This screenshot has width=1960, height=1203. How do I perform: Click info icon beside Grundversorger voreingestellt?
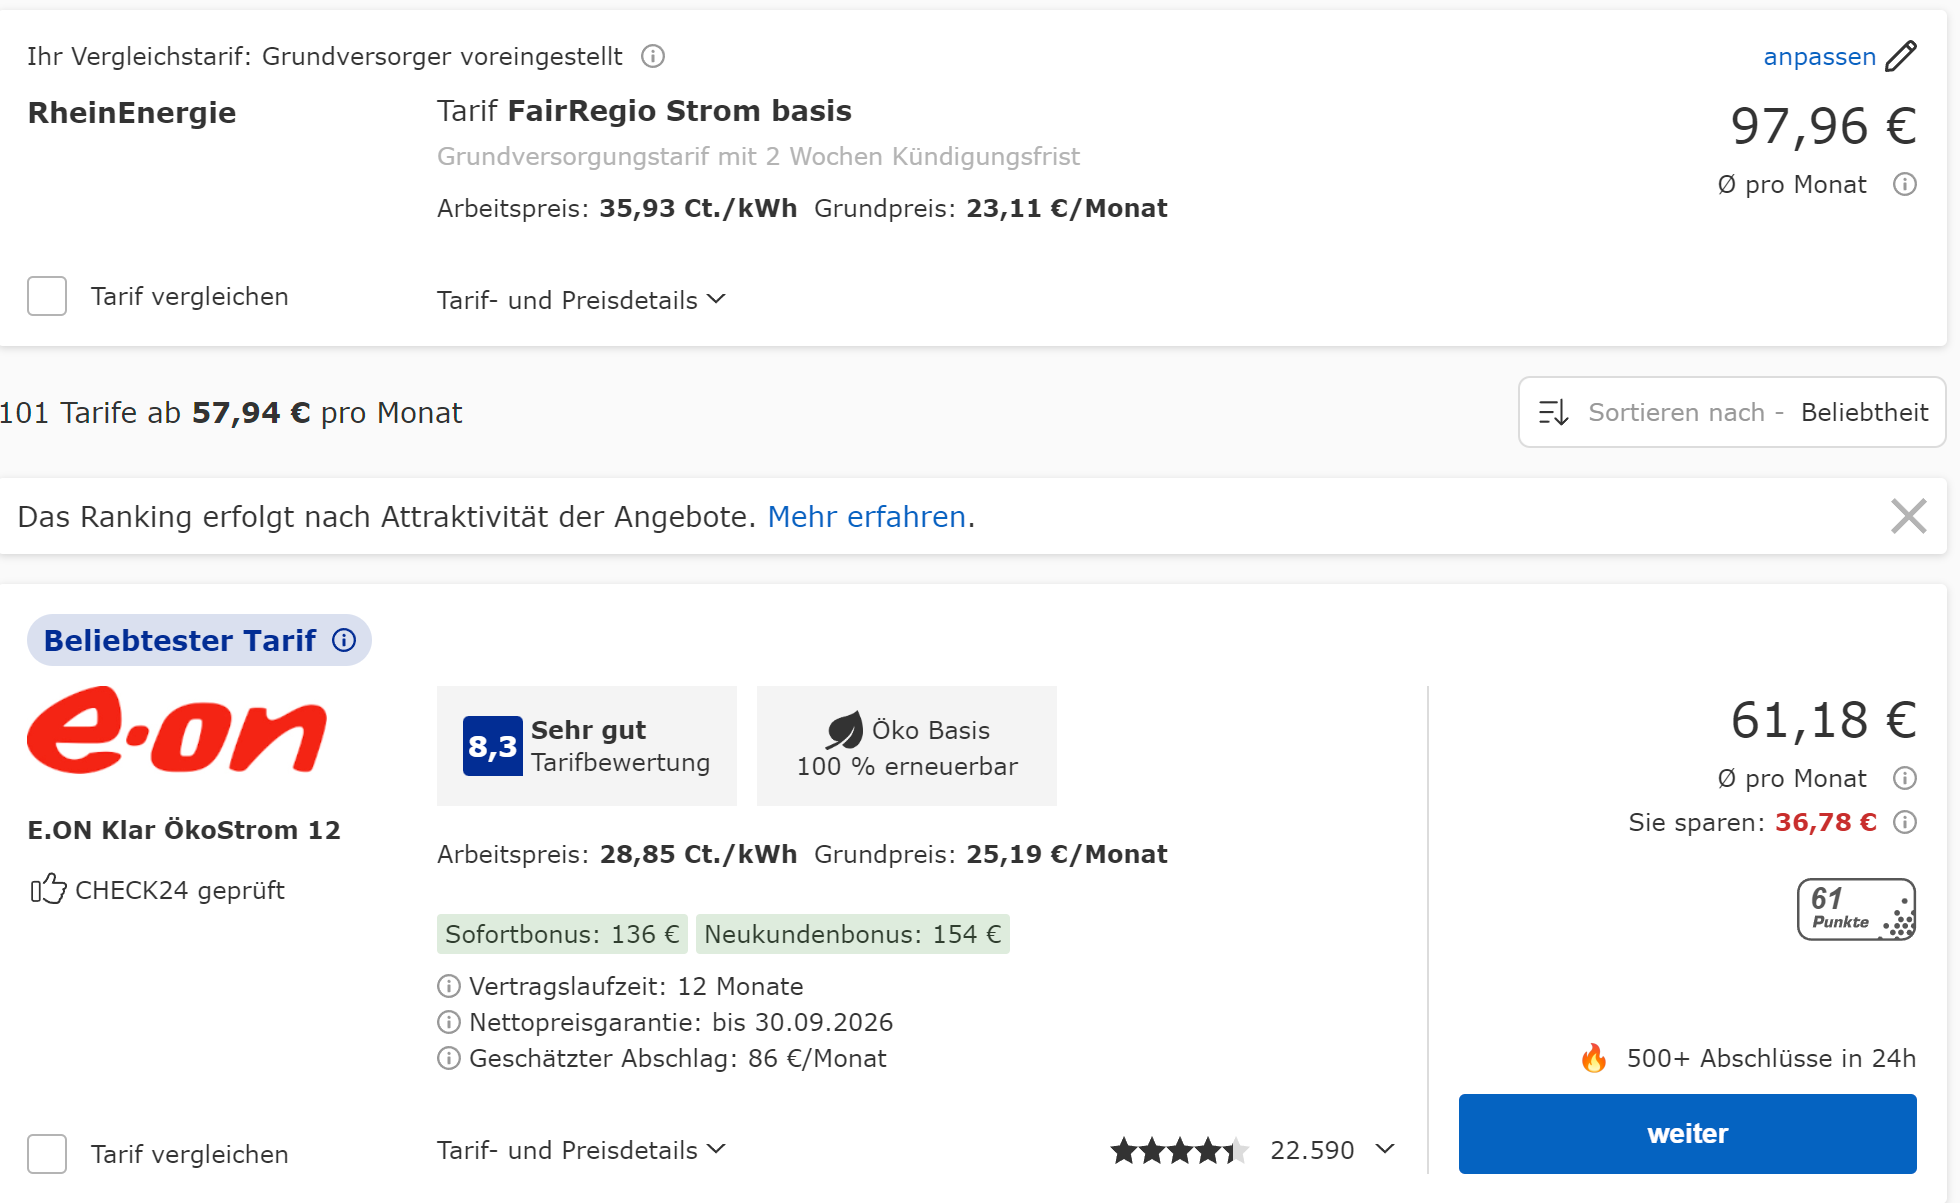point(653,56)
